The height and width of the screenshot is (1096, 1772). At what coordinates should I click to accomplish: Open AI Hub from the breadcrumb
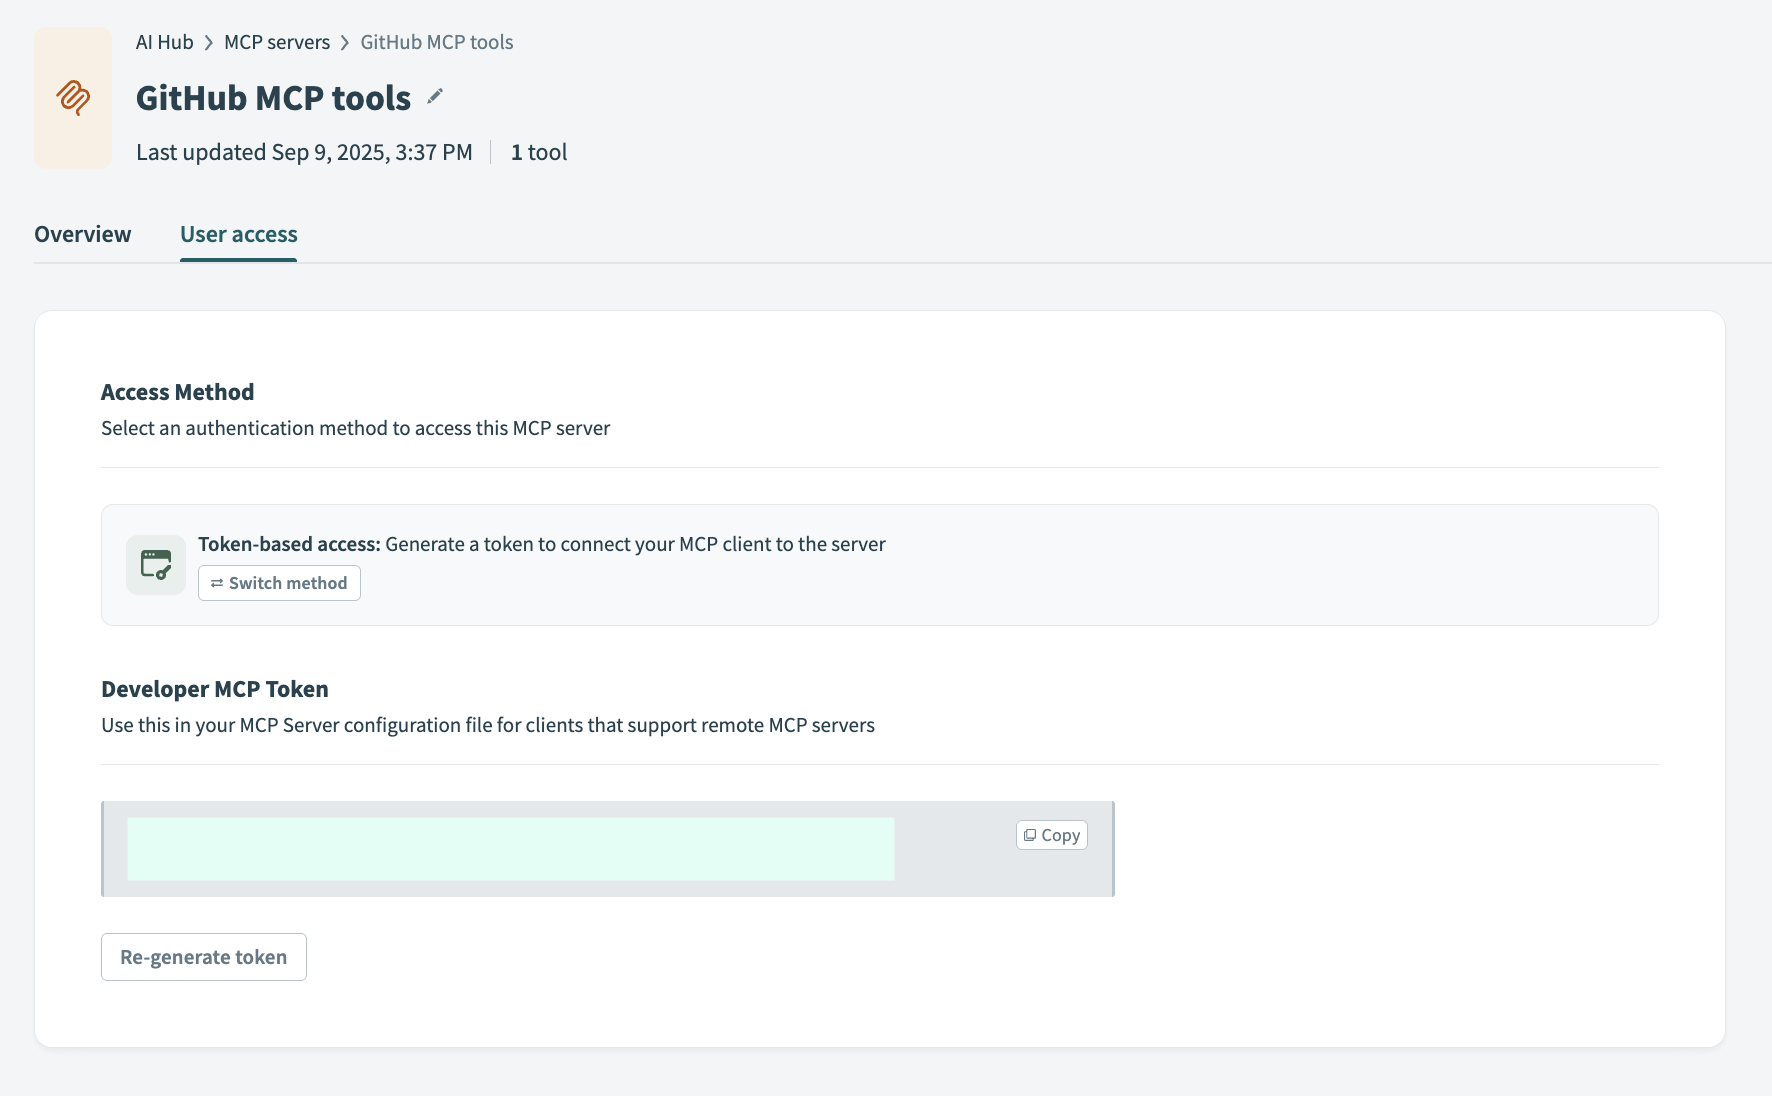pyautogui.click(x=164, y=42)
